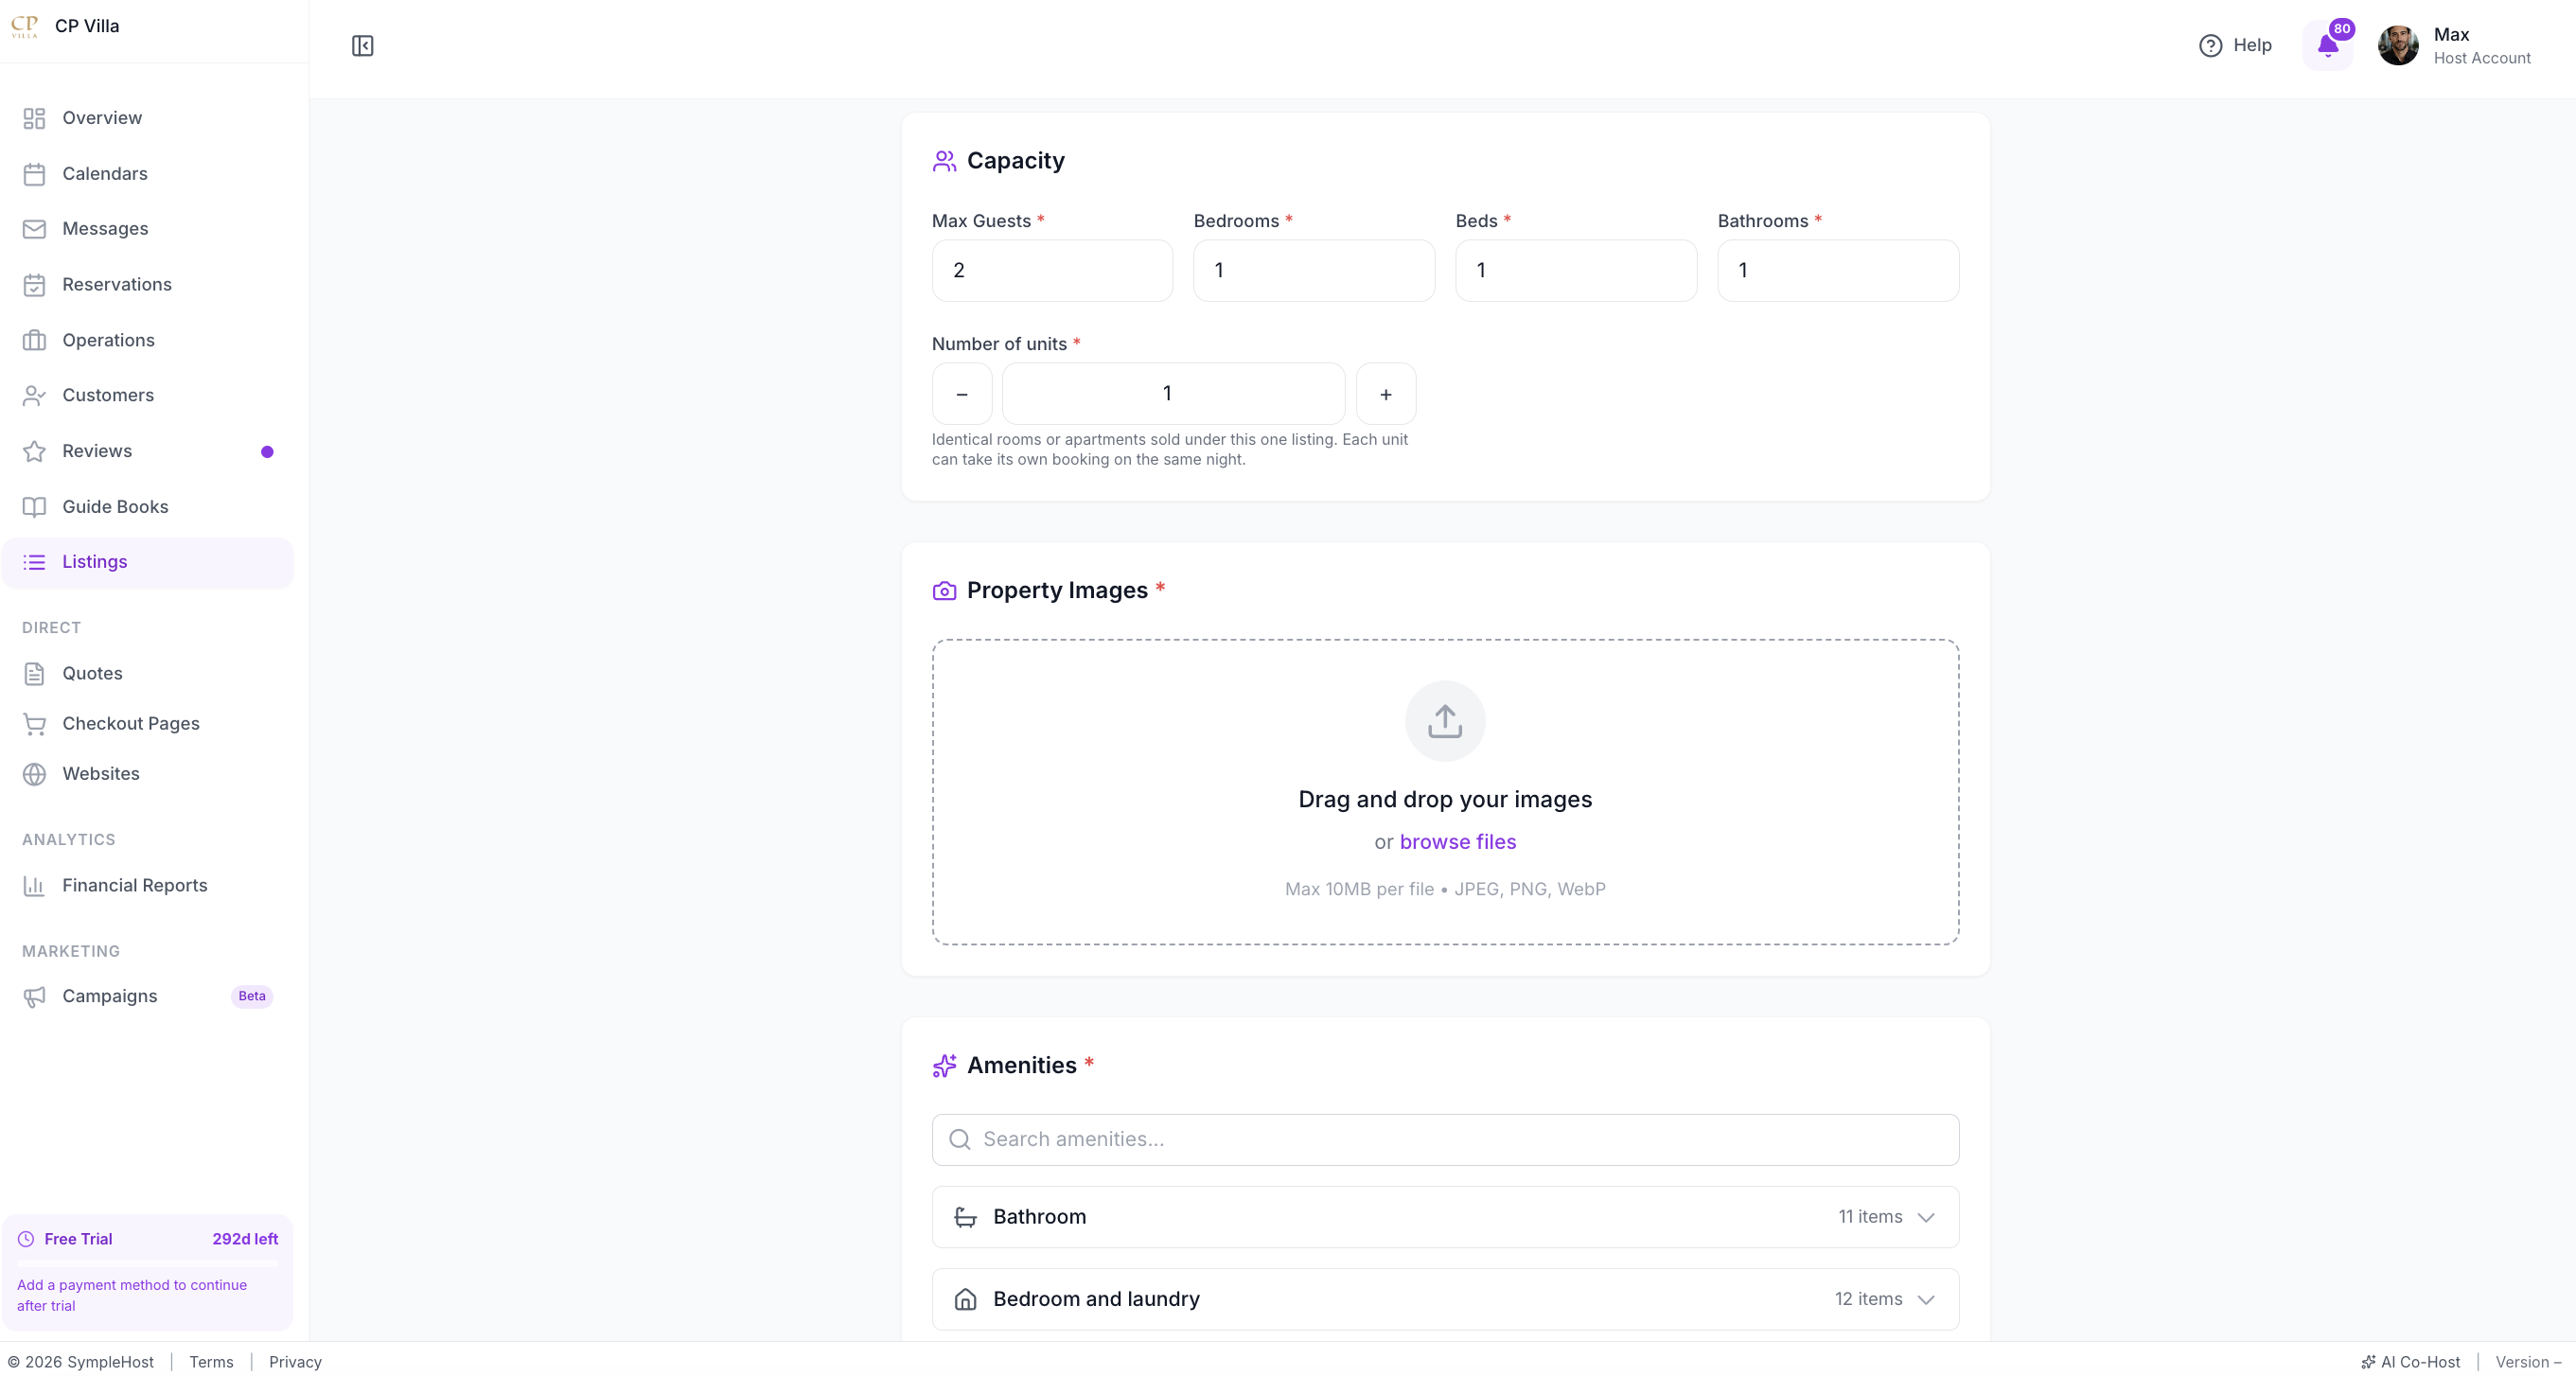Click Max's profile avatar picture
Screen dimensions: 2576x1376
click(2398, 46)
